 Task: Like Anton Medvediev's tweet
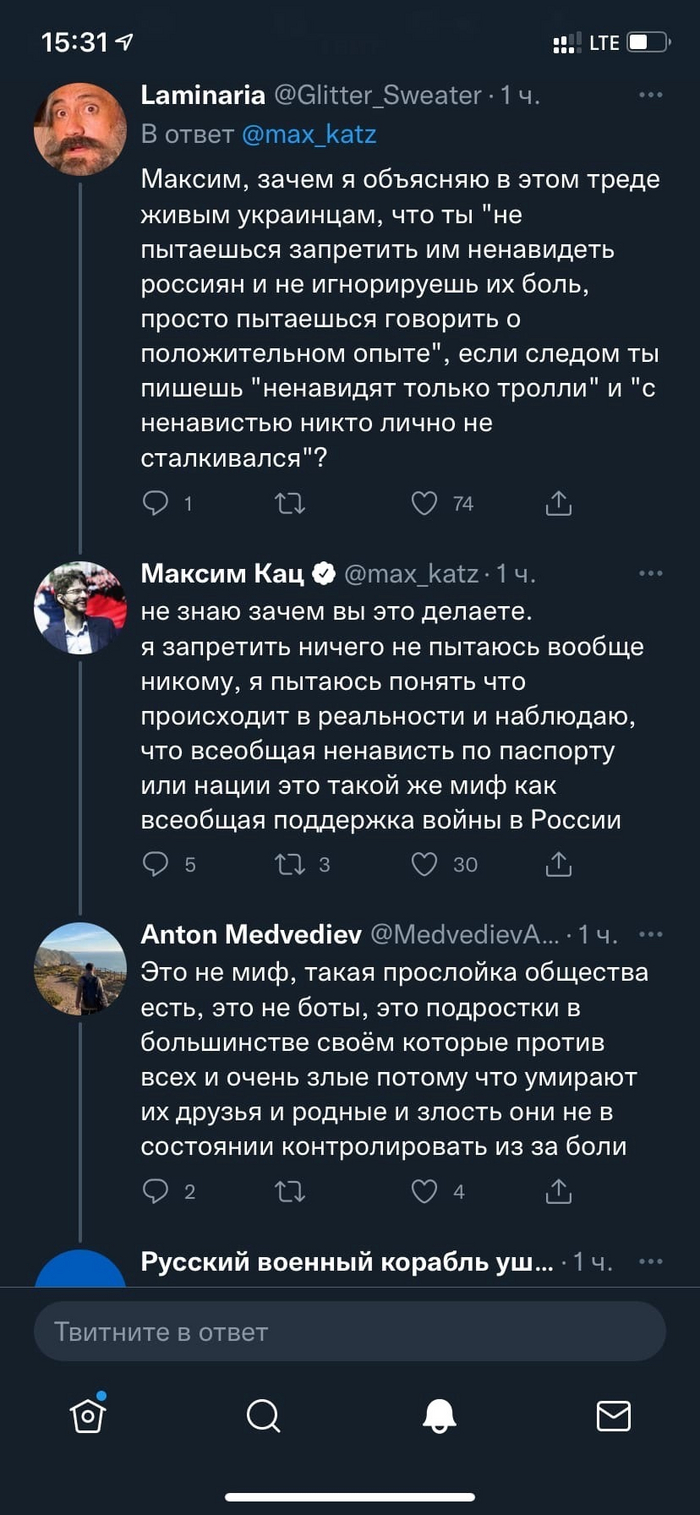pyautogui.click(x=425, y=1191)
